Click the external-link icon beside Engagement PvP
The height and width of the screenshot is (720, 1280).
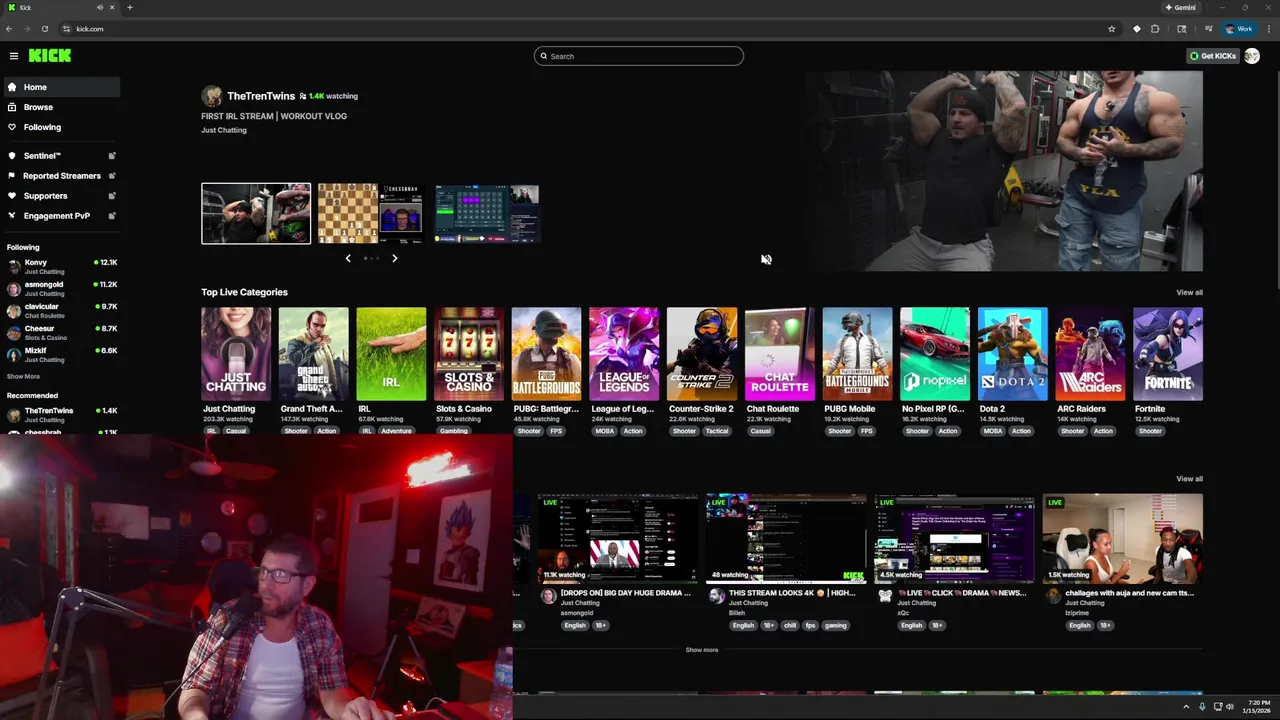point(112,216)
